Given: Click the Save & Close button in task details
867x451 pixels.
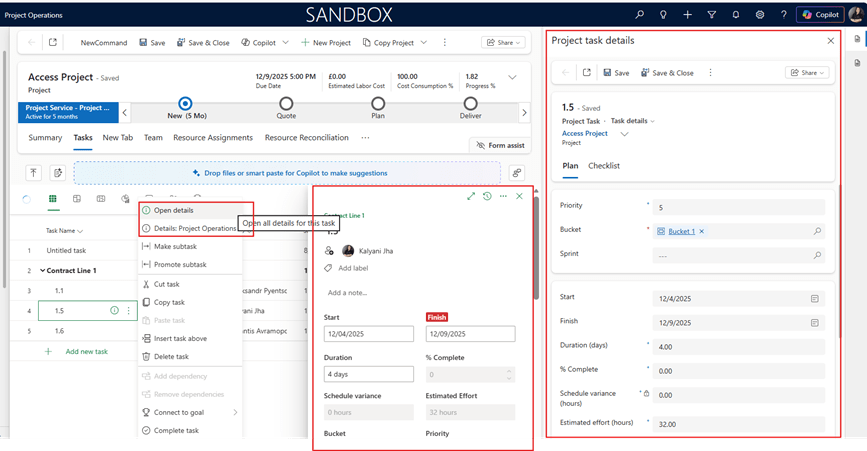Looking at the screenshot, I should click(667, 73).
